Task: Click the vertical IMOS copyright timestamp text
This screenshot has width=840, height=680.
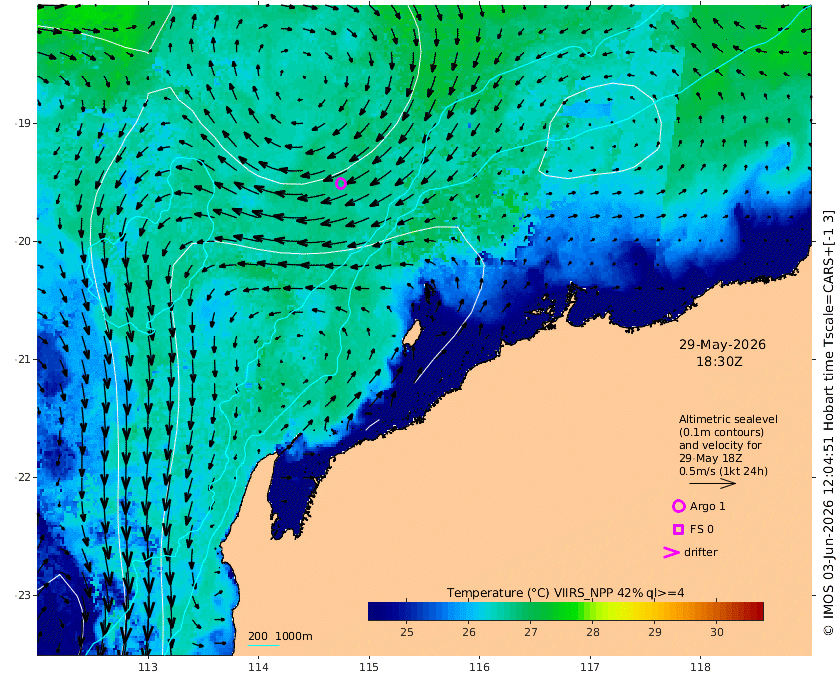Action: pyautogui.click(x=829, y=423)
